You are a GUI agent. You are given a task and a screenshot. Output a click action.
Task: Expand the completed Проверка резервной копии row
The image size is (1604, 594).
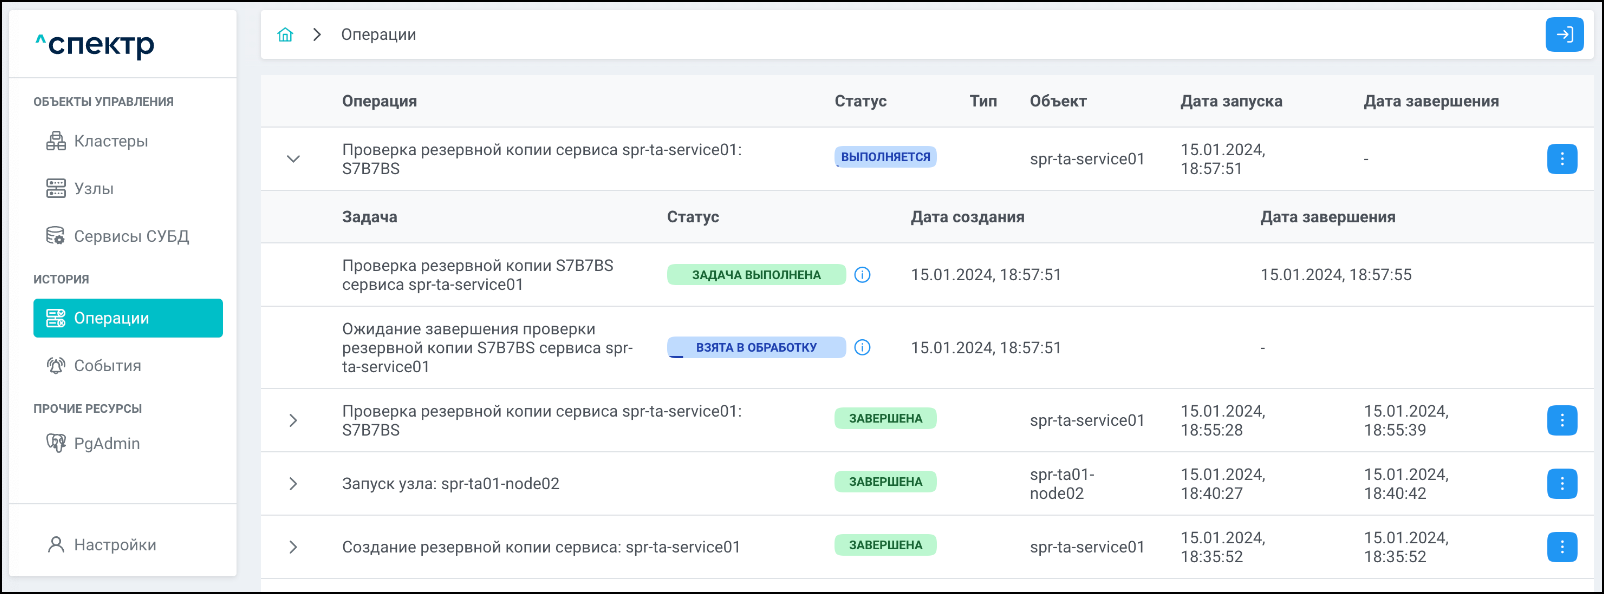tap(293, 421)
